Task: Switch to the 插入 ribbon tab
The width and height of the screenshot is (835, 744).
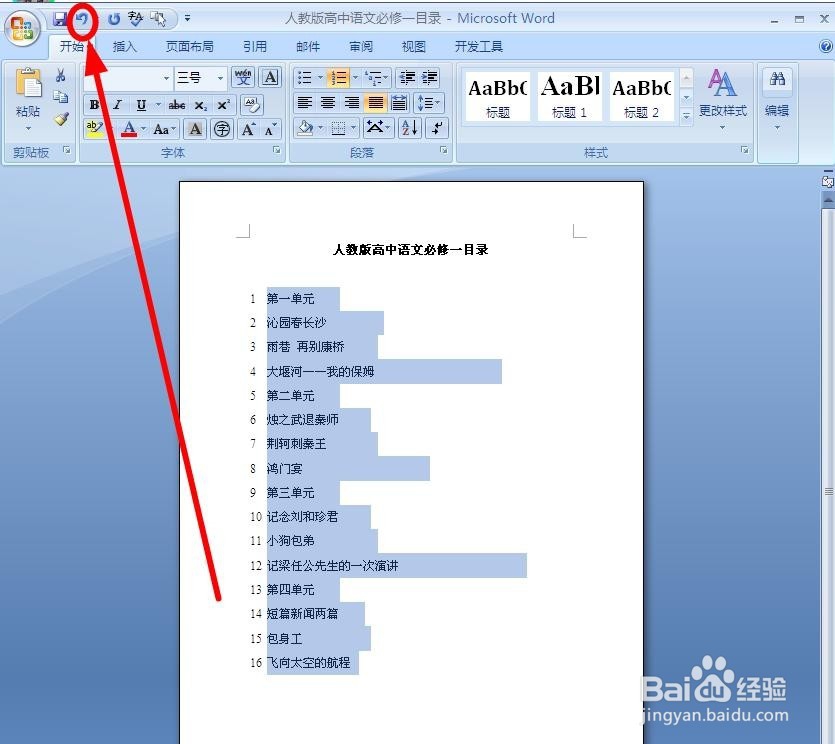Action: tap(125, 45)
